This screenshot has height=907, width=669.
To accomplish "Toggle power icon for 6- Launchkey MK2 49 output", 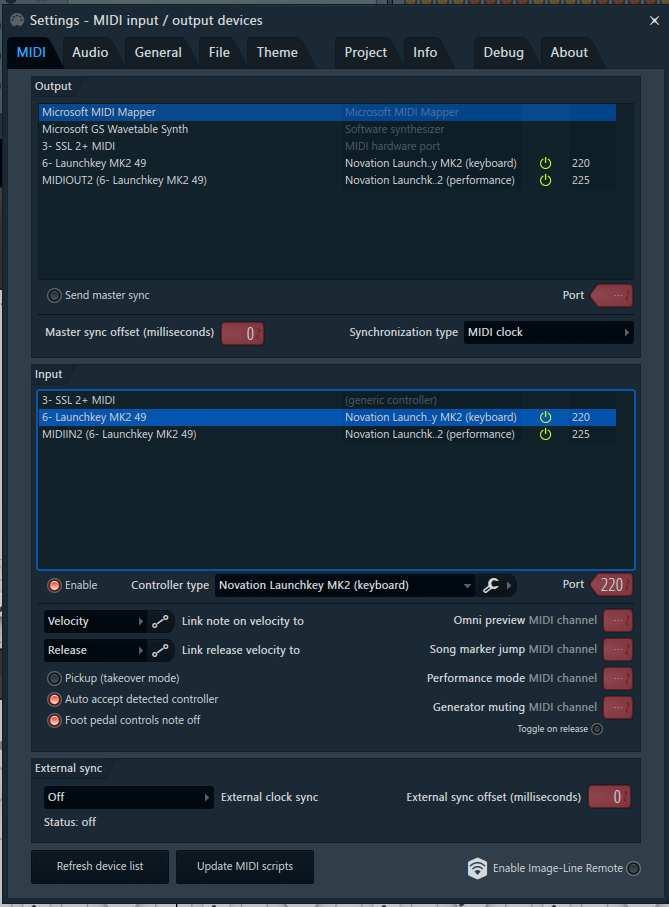I will pos(545,163).
